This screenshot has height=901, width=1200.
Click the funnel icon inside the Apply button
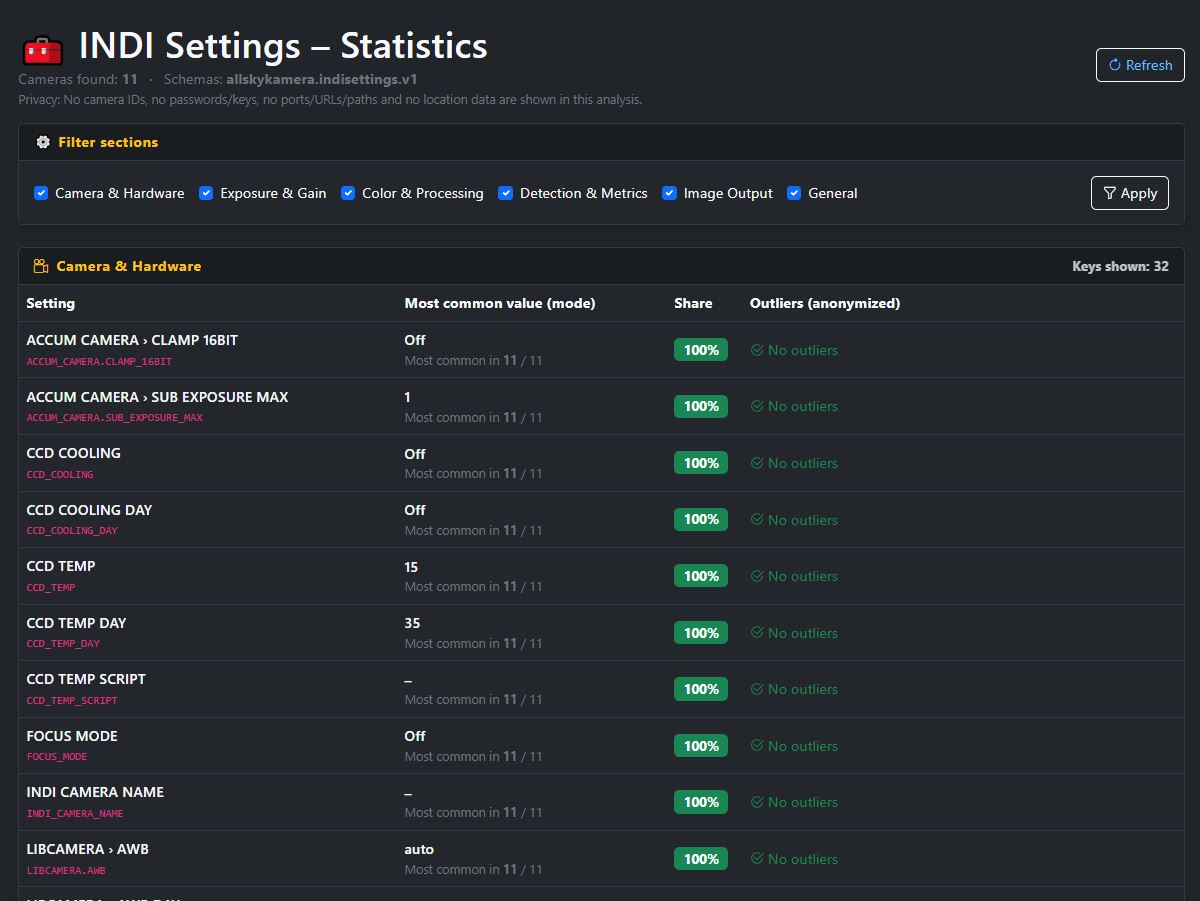click(1111, 193)
